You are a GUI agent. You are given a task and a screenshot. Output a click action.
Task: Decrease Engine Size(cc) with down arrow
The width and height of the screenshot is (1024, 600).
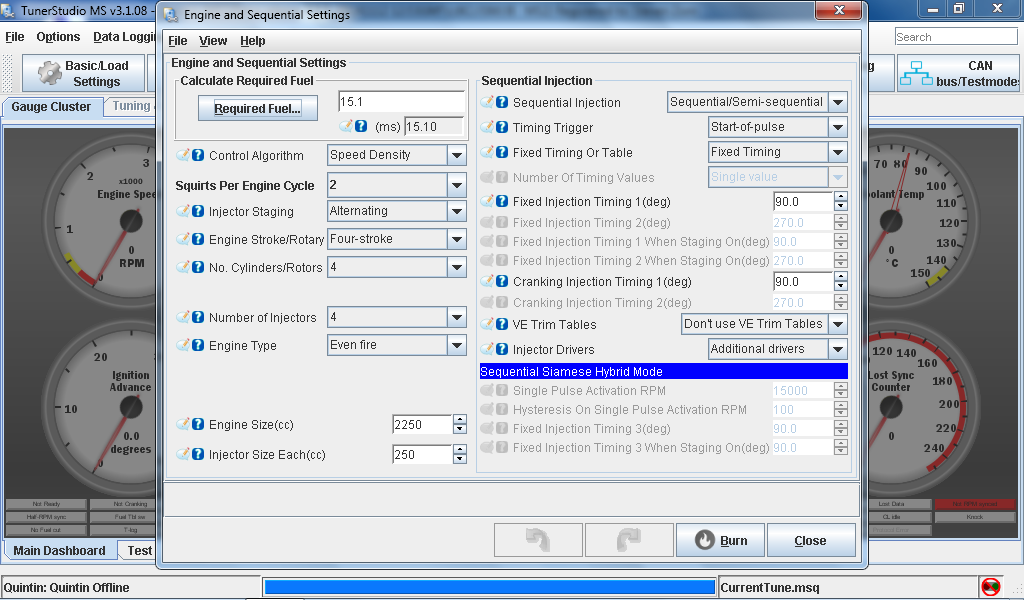pos(460,429)
